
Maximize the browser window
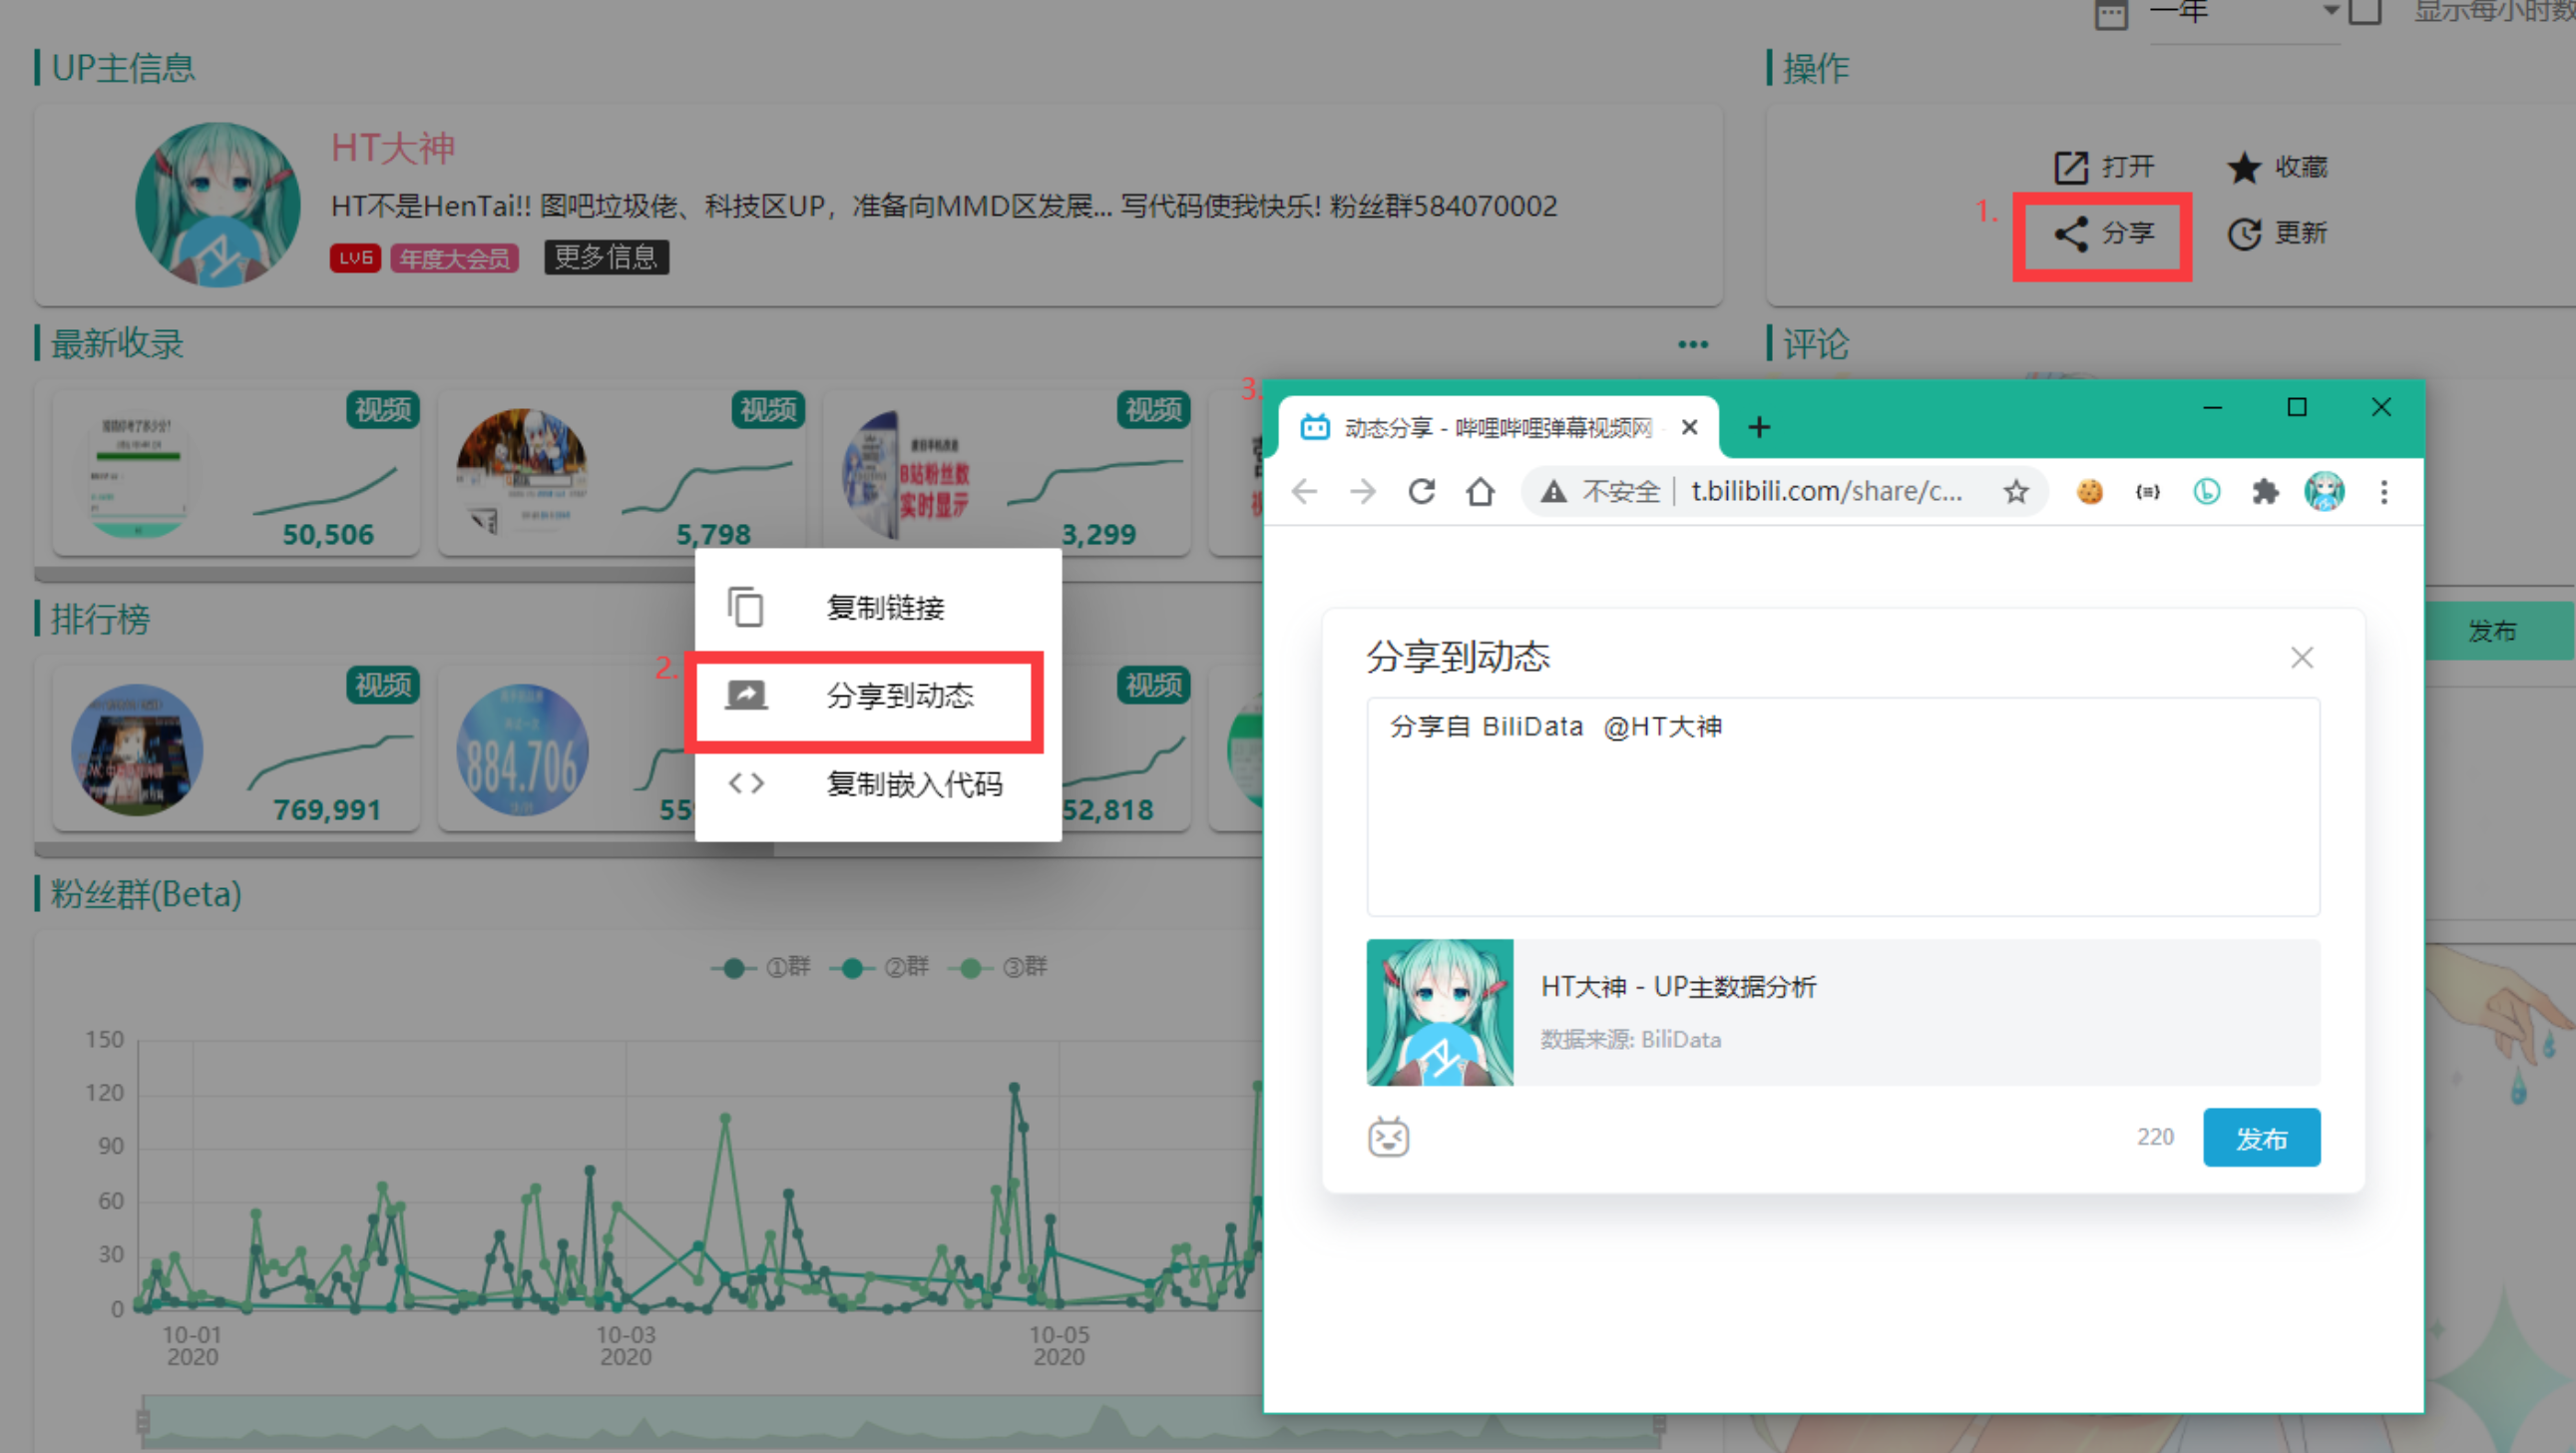[x=2297, y=407]
